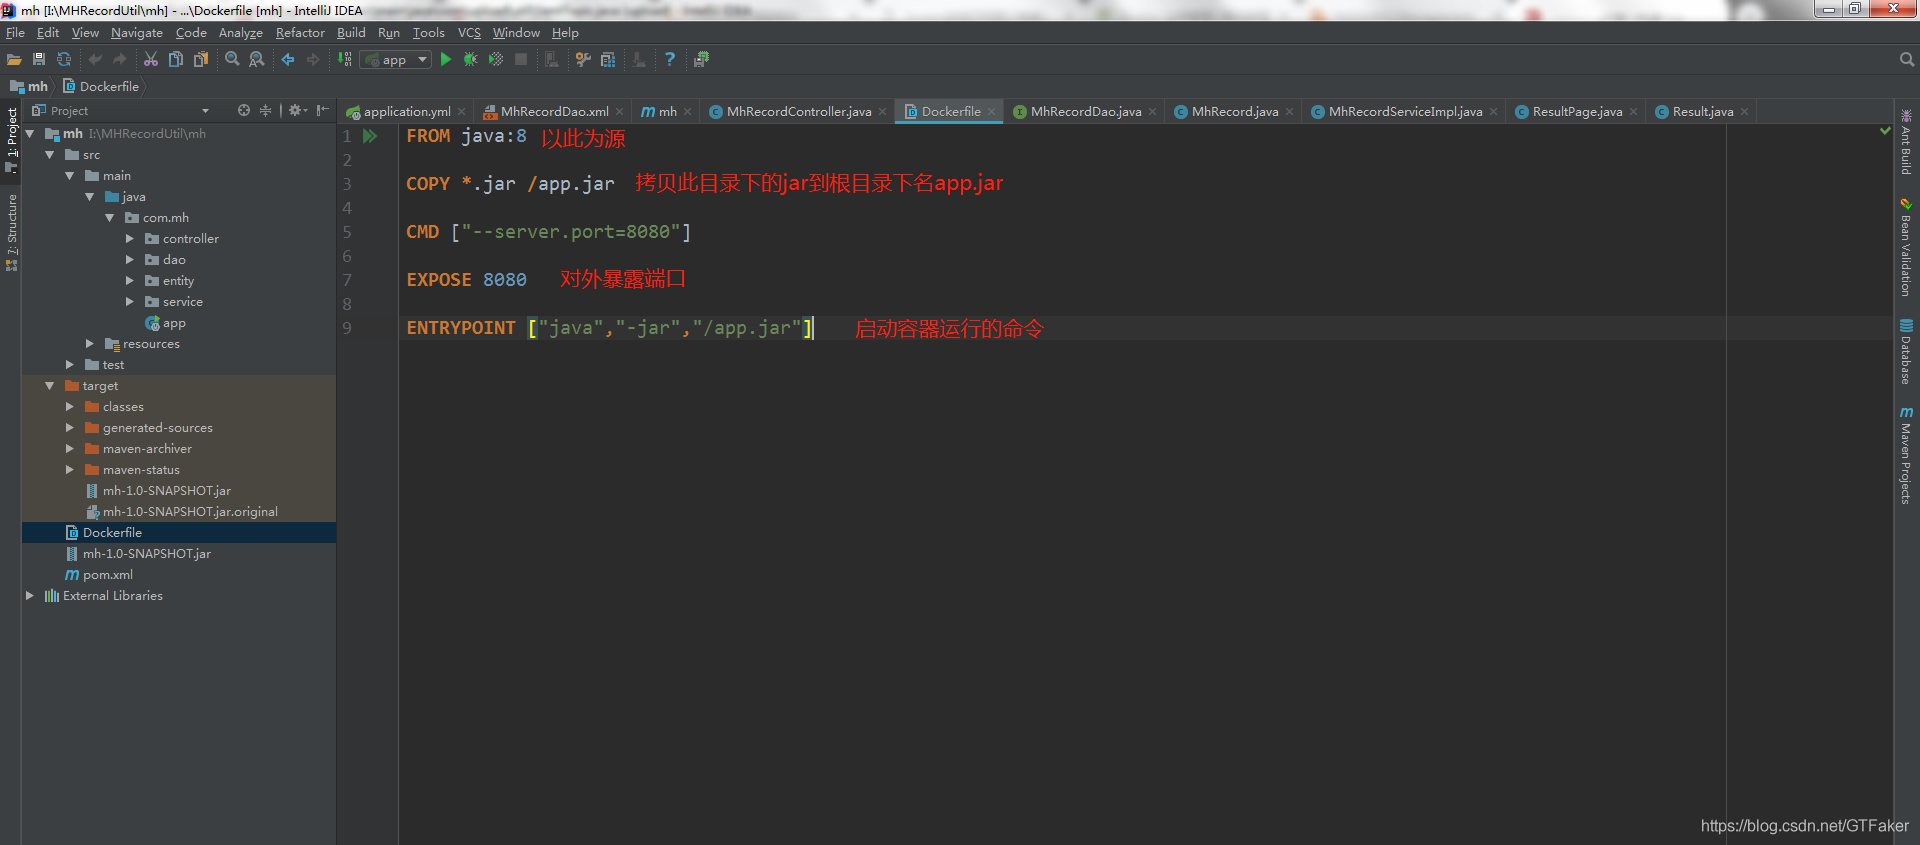1920x845 pixels.
Task: Close the Dockerfile editor tab
Action: click(991, 111)
